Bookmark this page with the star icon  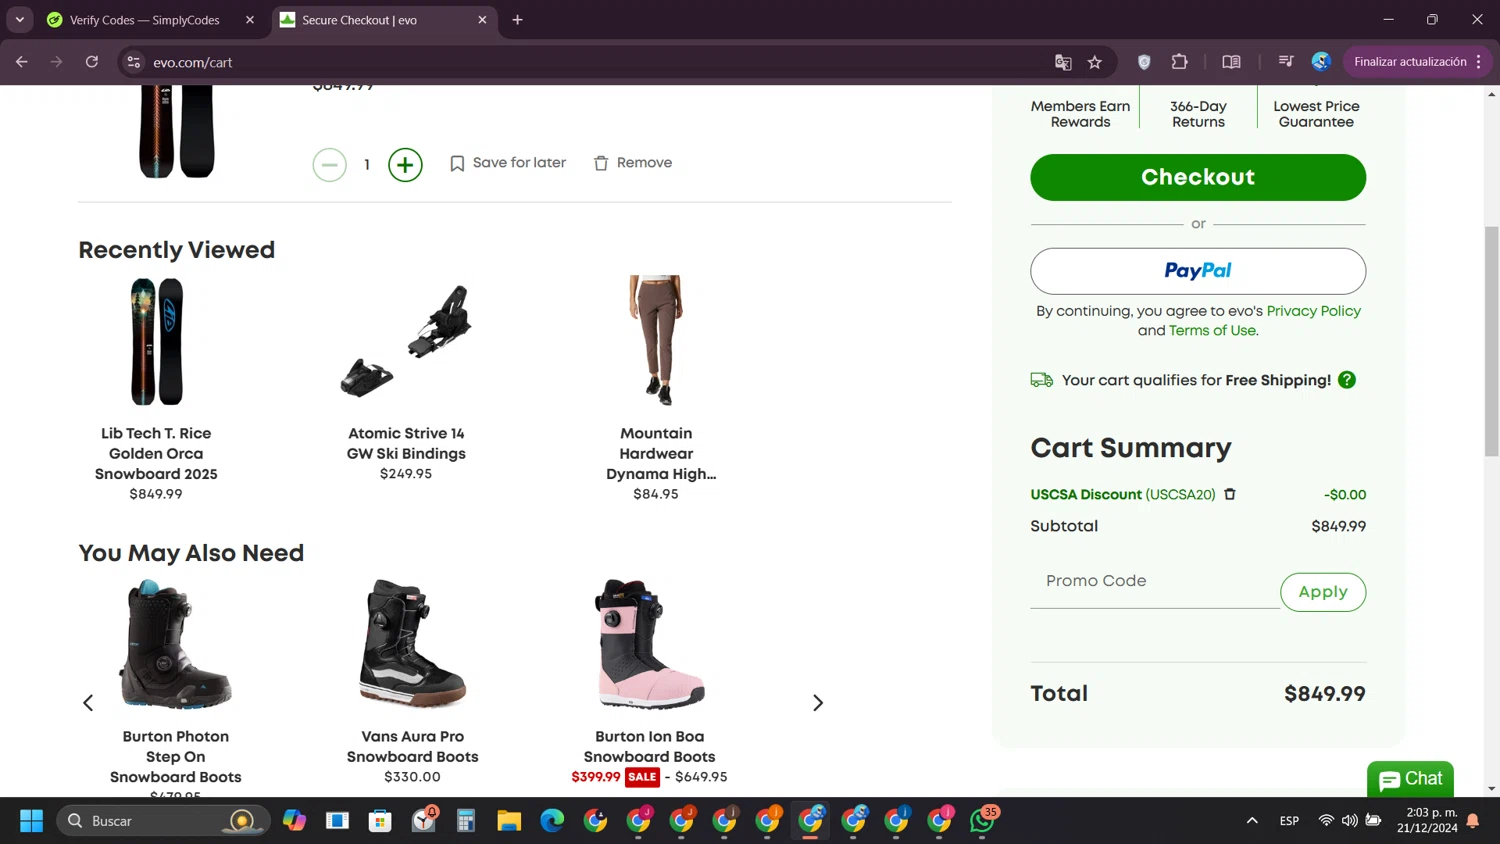tap(1095, 62)
